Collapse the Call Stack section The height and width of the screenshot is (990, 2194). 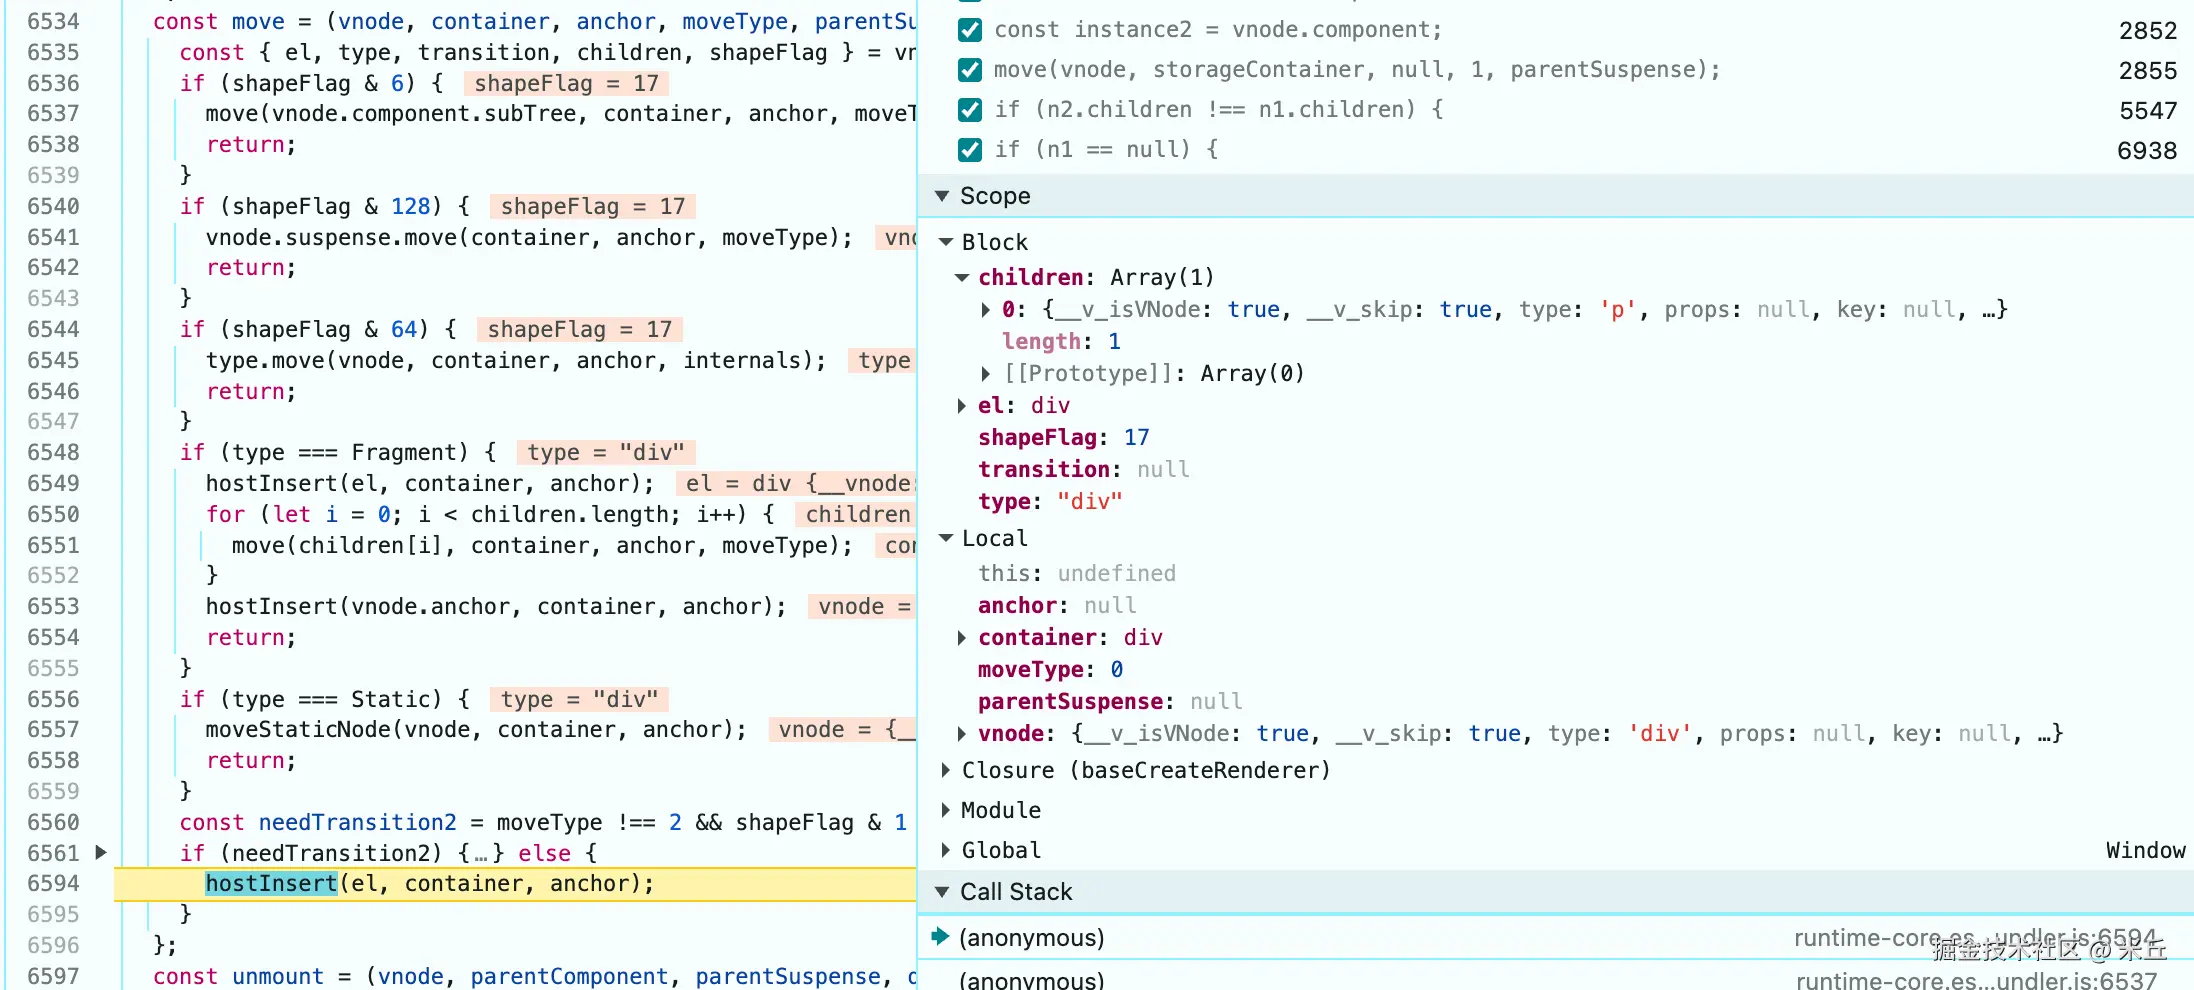tap(942, 892)
